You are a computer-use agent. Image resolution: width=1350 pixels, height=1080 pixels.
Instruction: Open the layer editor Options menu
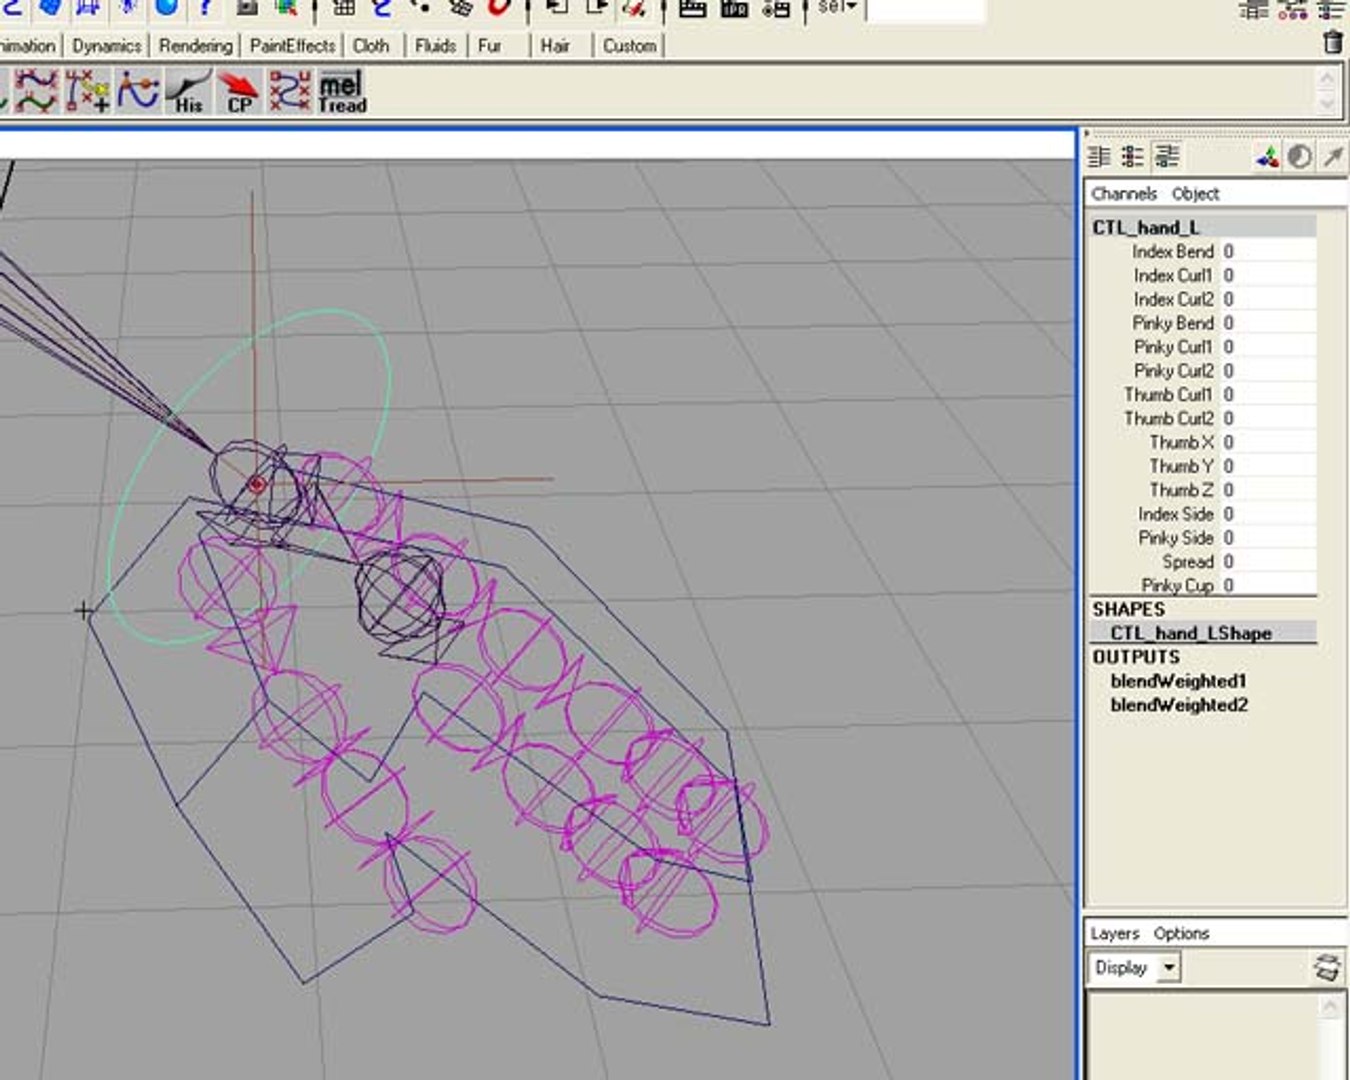(x=1181, y=933)
